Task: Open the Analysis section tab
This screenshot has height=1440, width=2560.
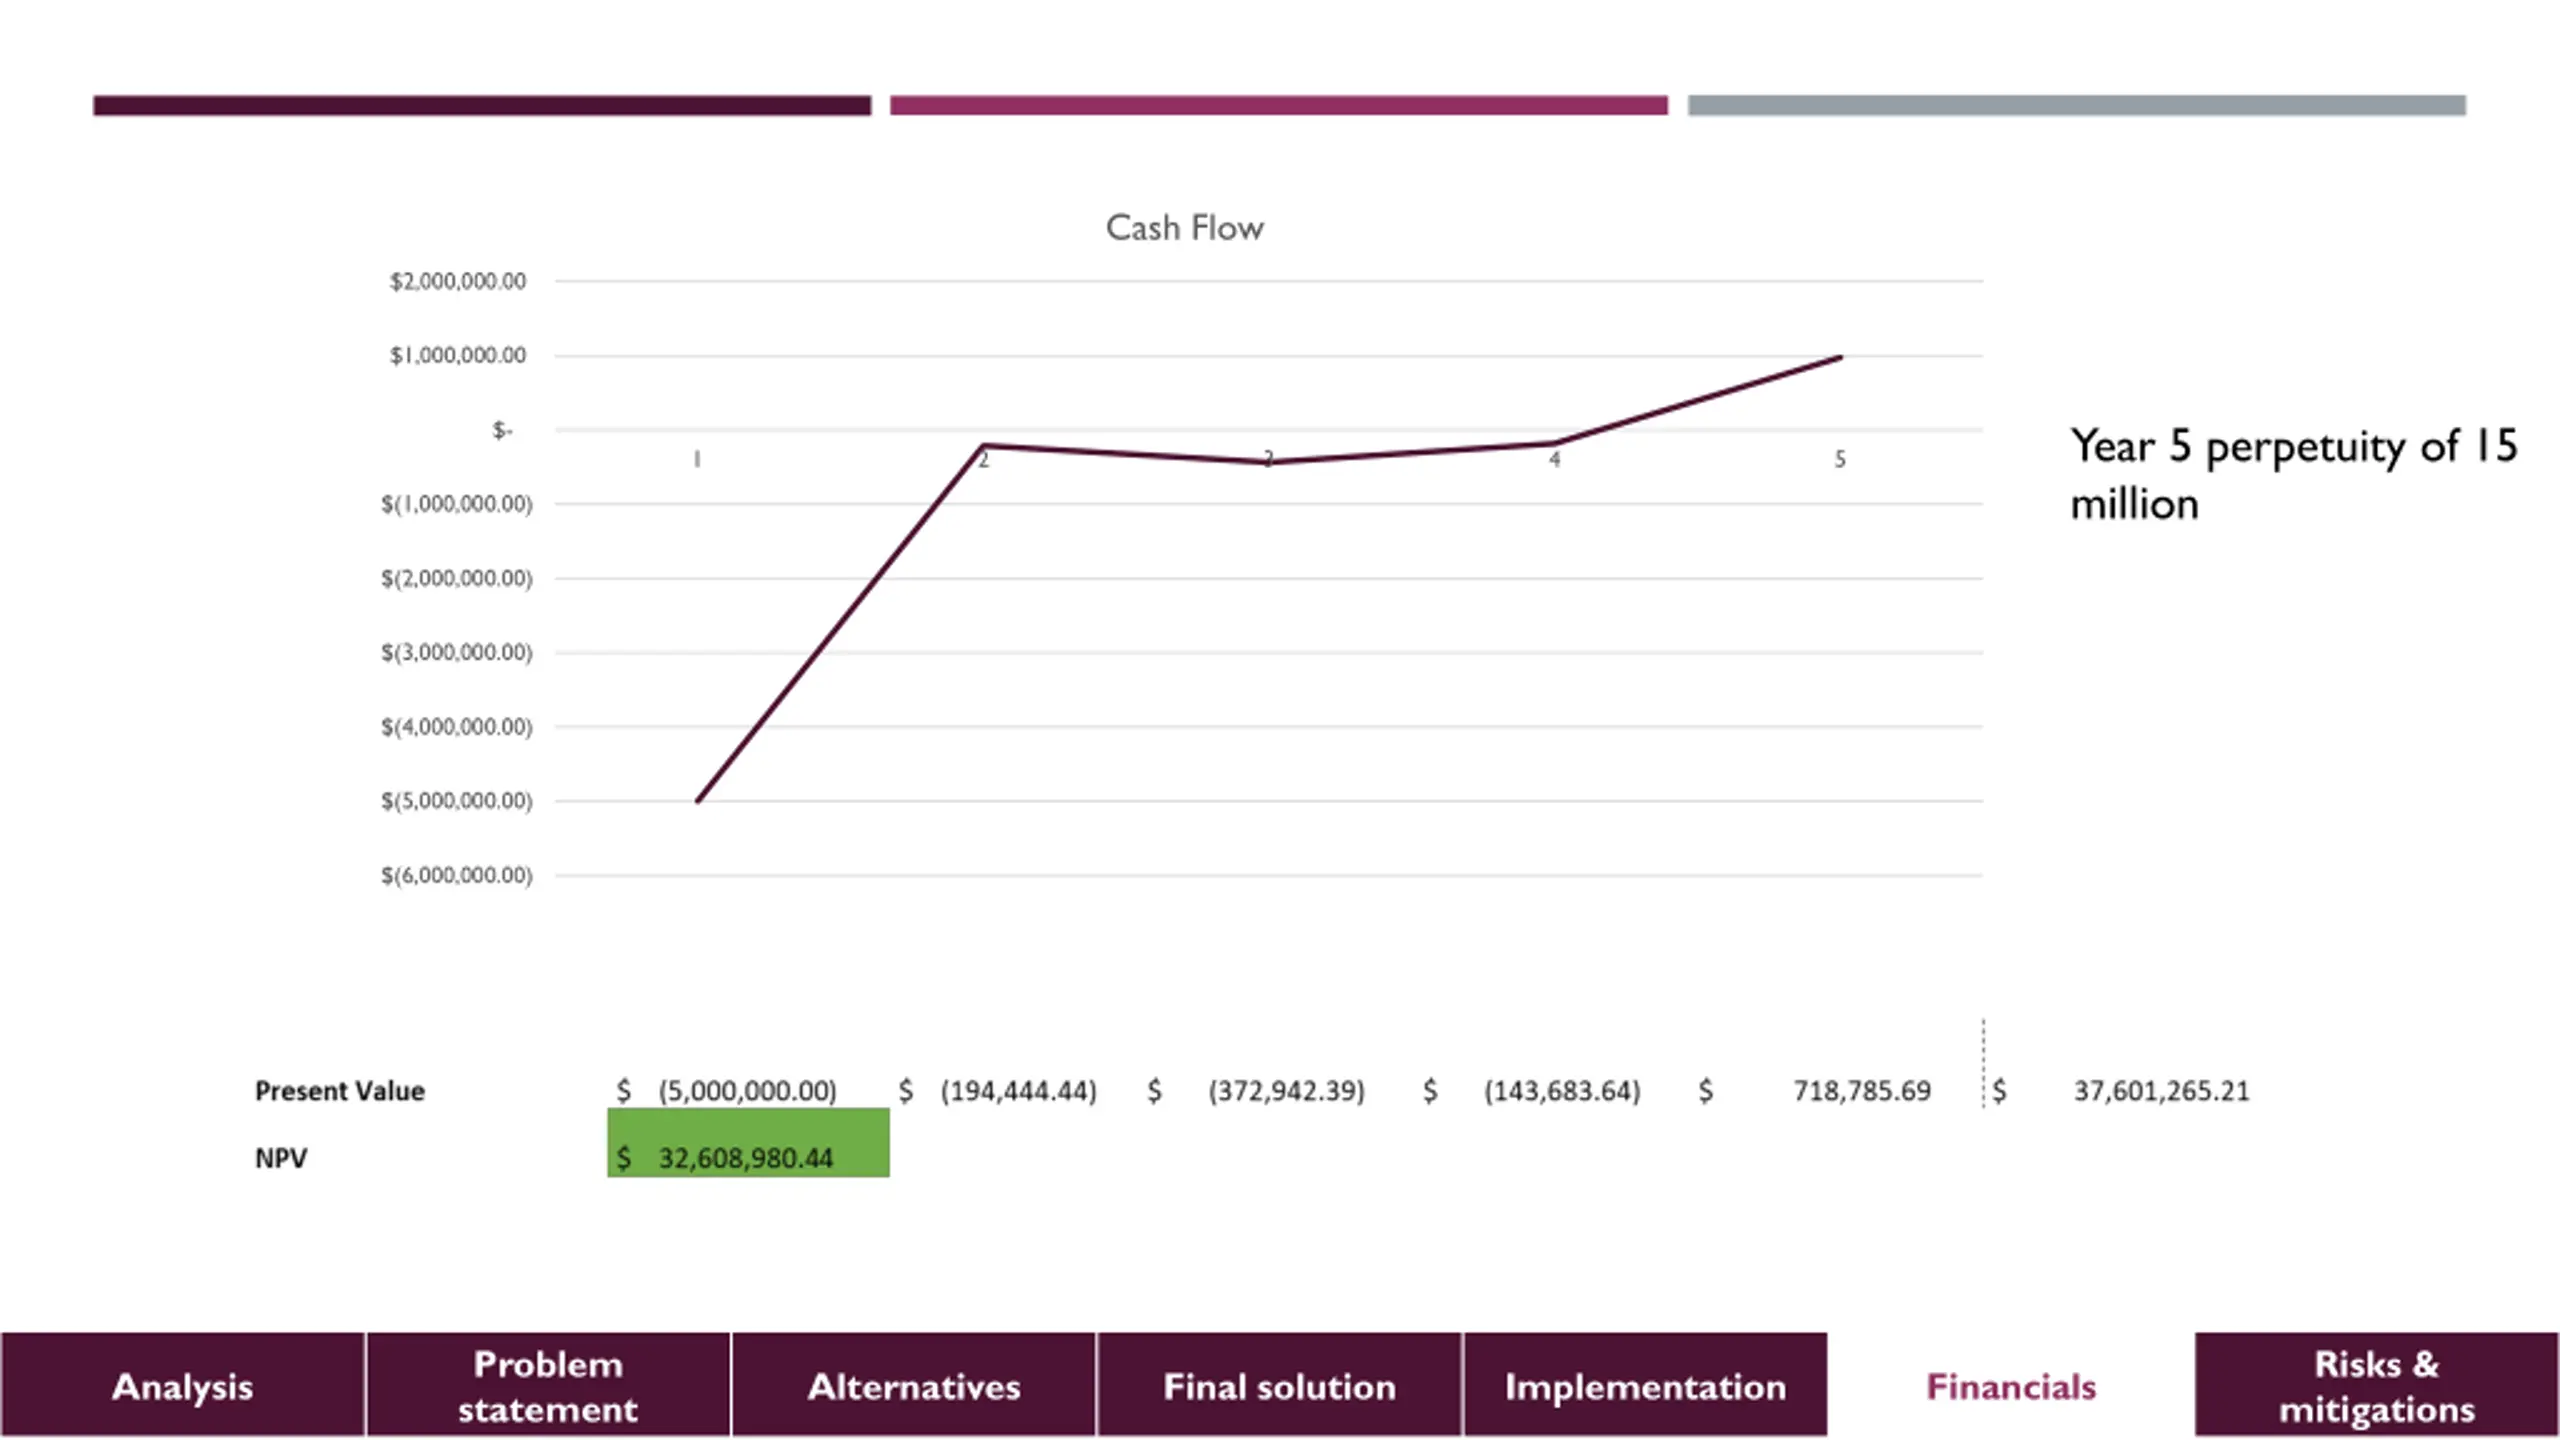Action: pos(182,1386)
